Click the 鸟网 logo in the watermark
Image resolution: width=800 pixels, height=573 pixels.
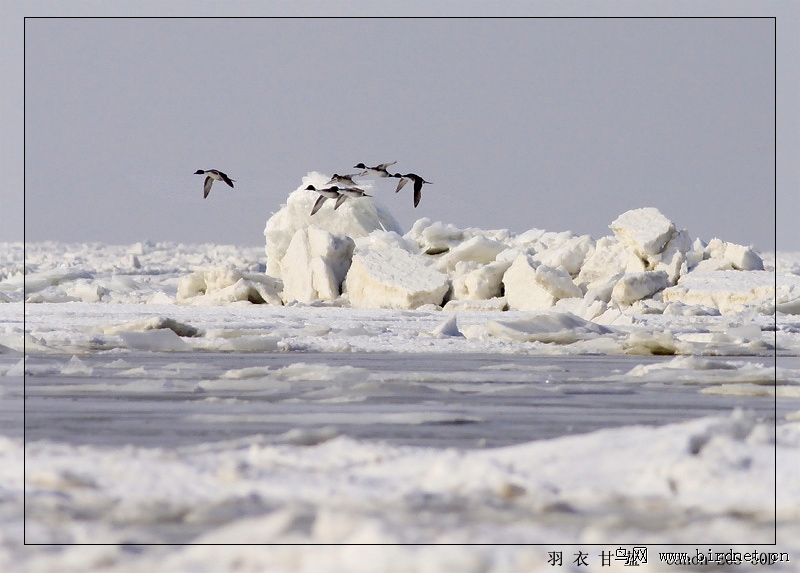tap(631, 555)
